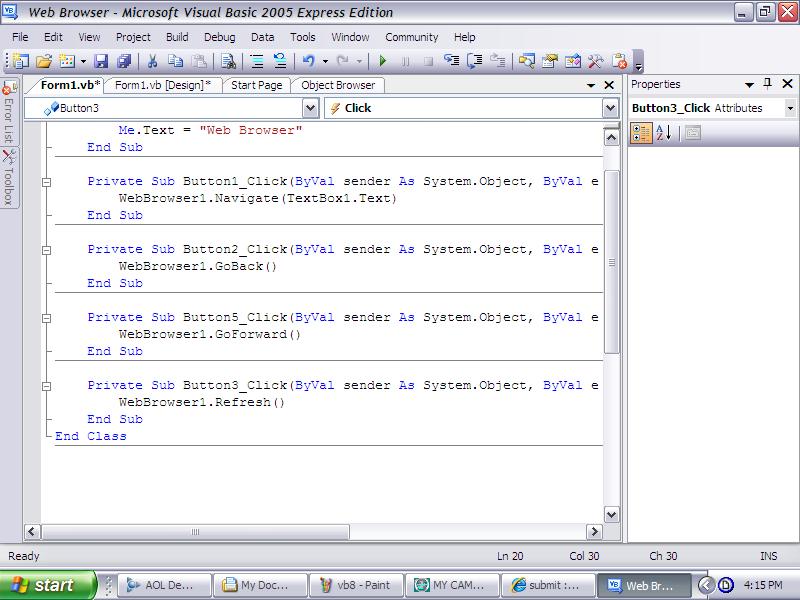This screenshot has height=600, width=800.
Task: Open the Start Page tab
Action: point(257,85)
